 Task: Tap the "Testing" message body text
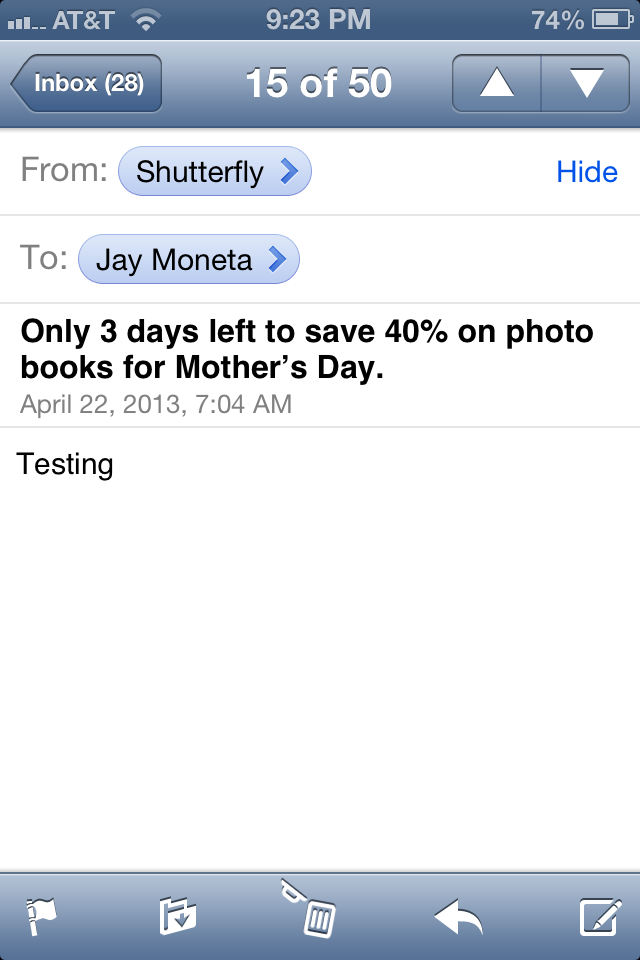(65, 464)
